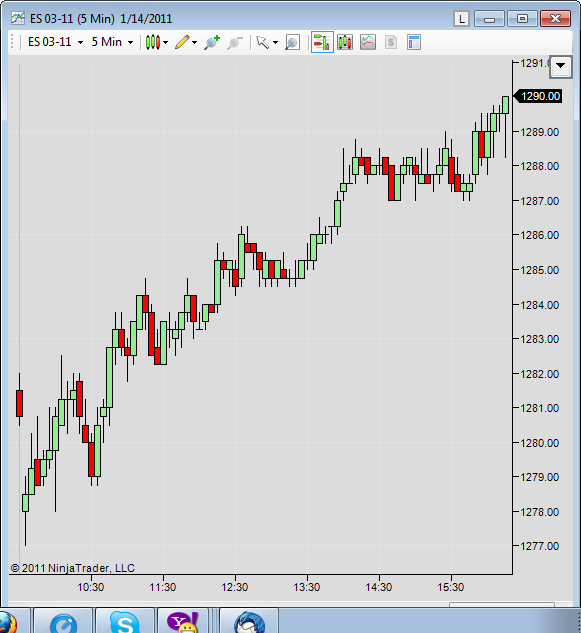Click the 1280.00 price axis label
581x633 pixels.
click(x=539, y=443)
